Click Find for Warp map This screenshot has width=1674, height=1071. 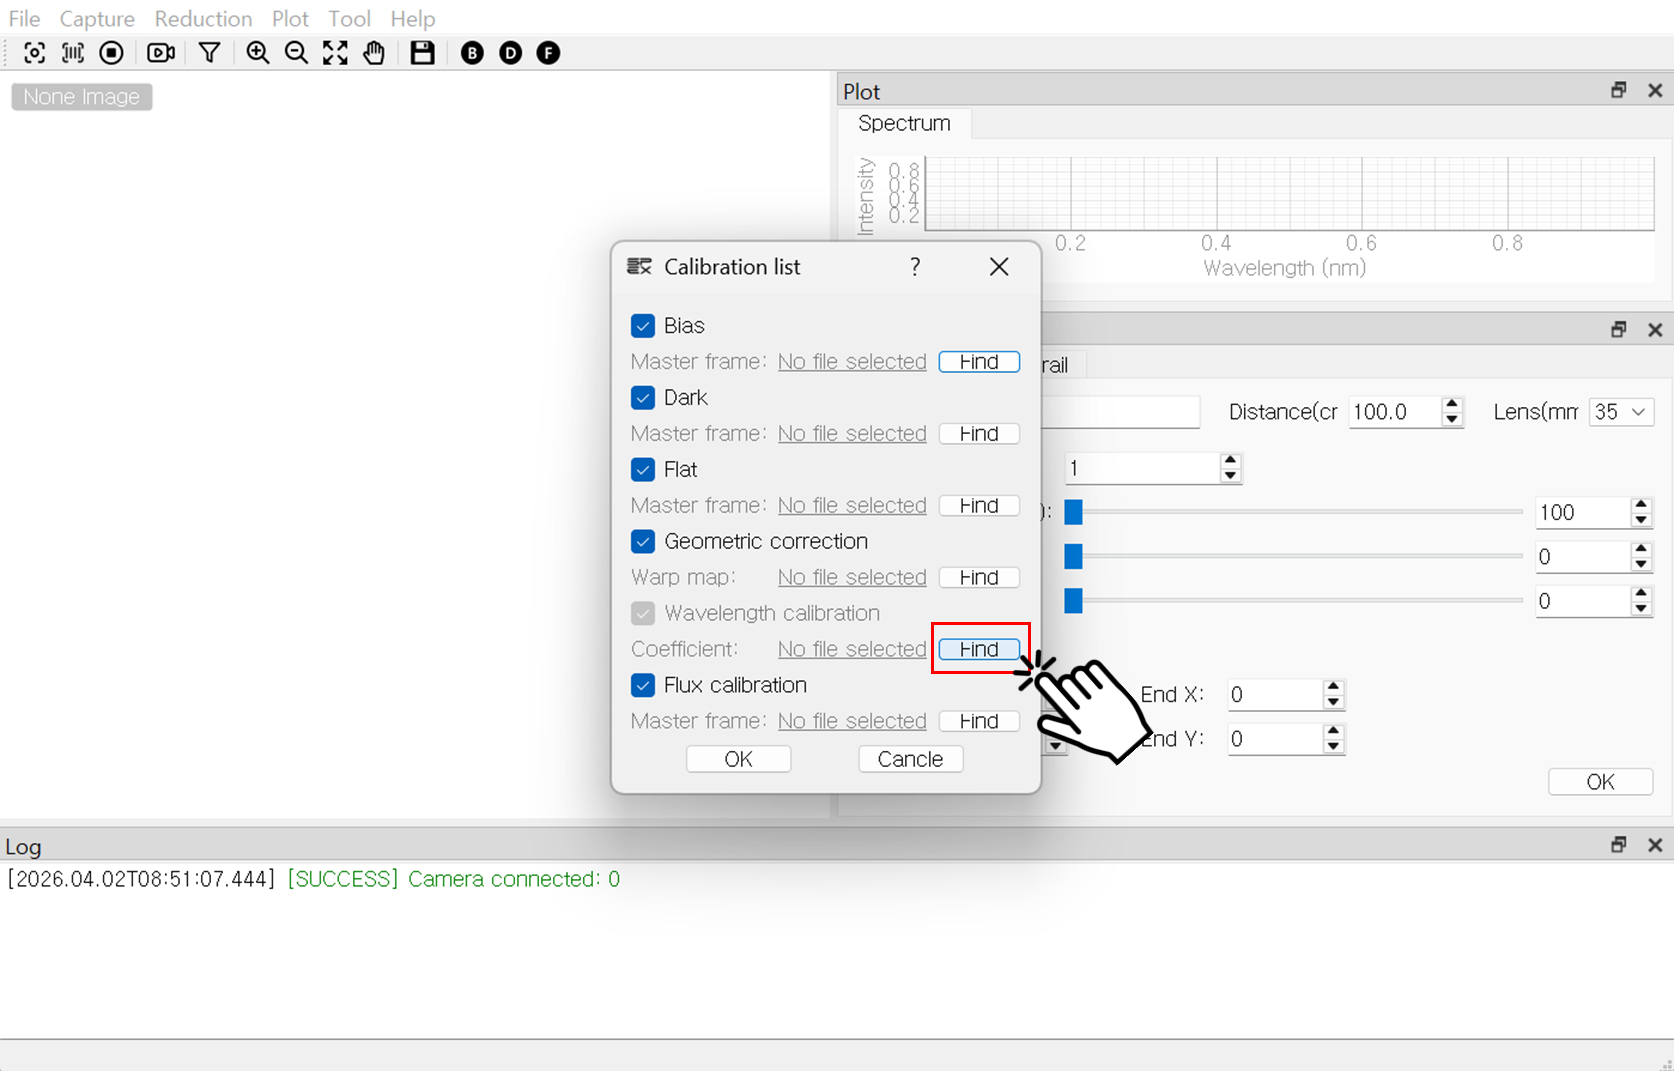coord(979,578)
